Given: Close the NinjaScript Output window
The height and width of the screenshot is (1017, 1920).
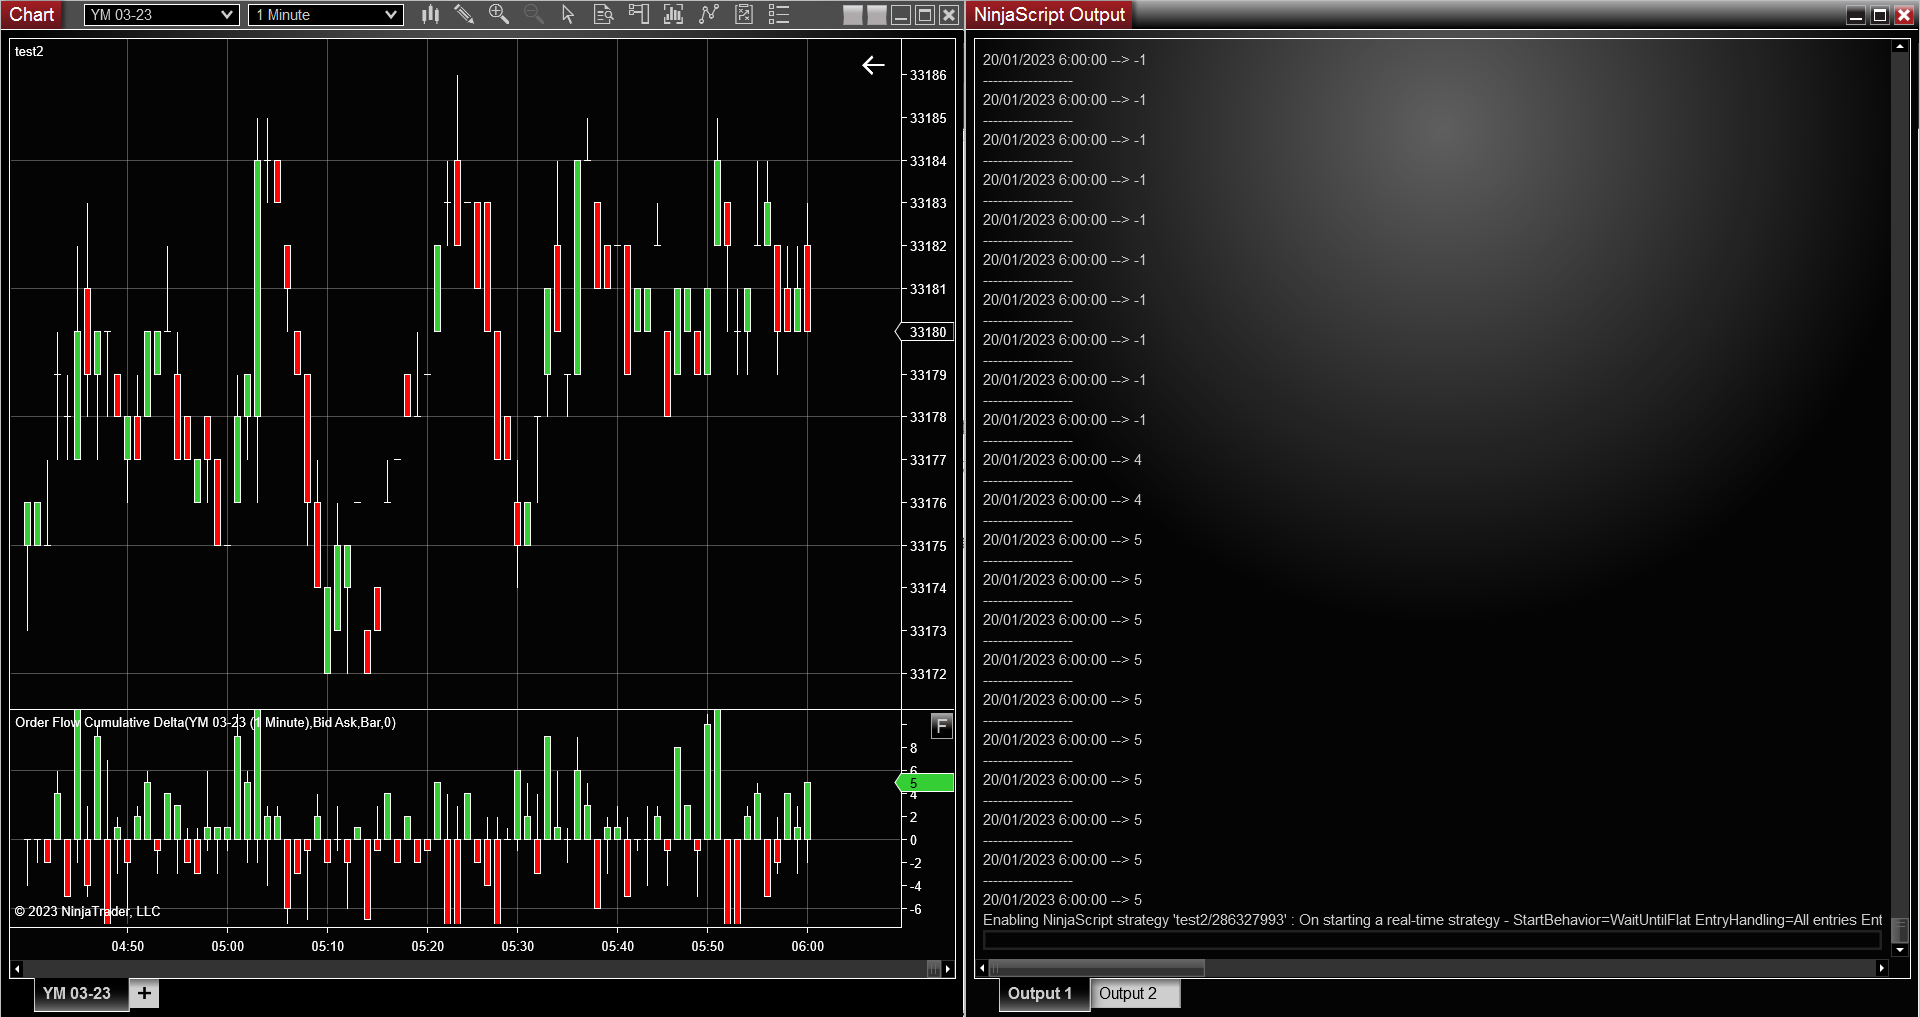Looking at the screenshot, I should click(1904, 15).
